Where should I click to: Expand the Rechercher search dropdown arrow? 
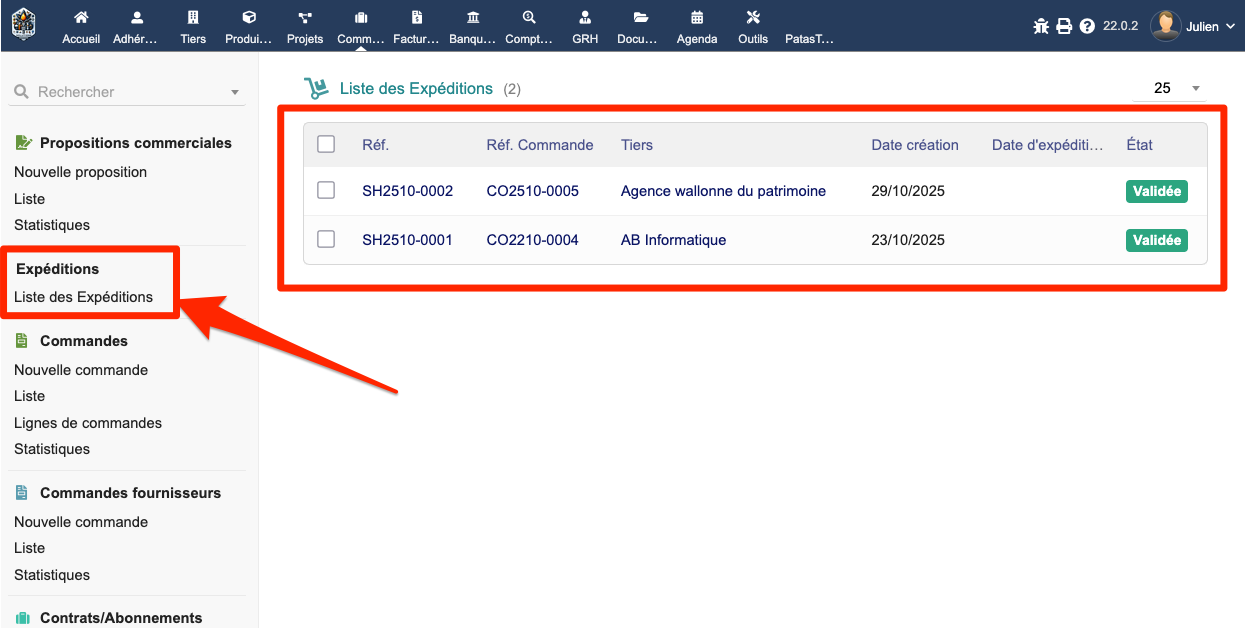[236, 91]
